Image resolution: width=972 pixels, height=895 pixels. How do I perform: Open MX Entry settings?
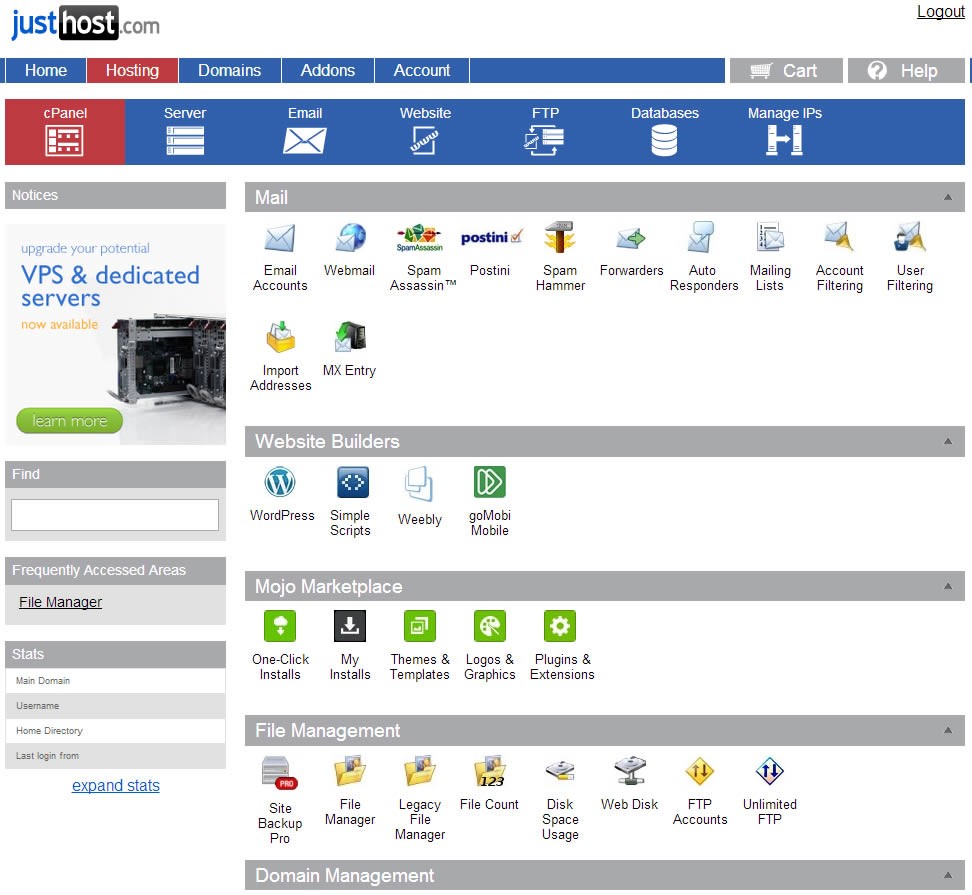tap(350, 337)
